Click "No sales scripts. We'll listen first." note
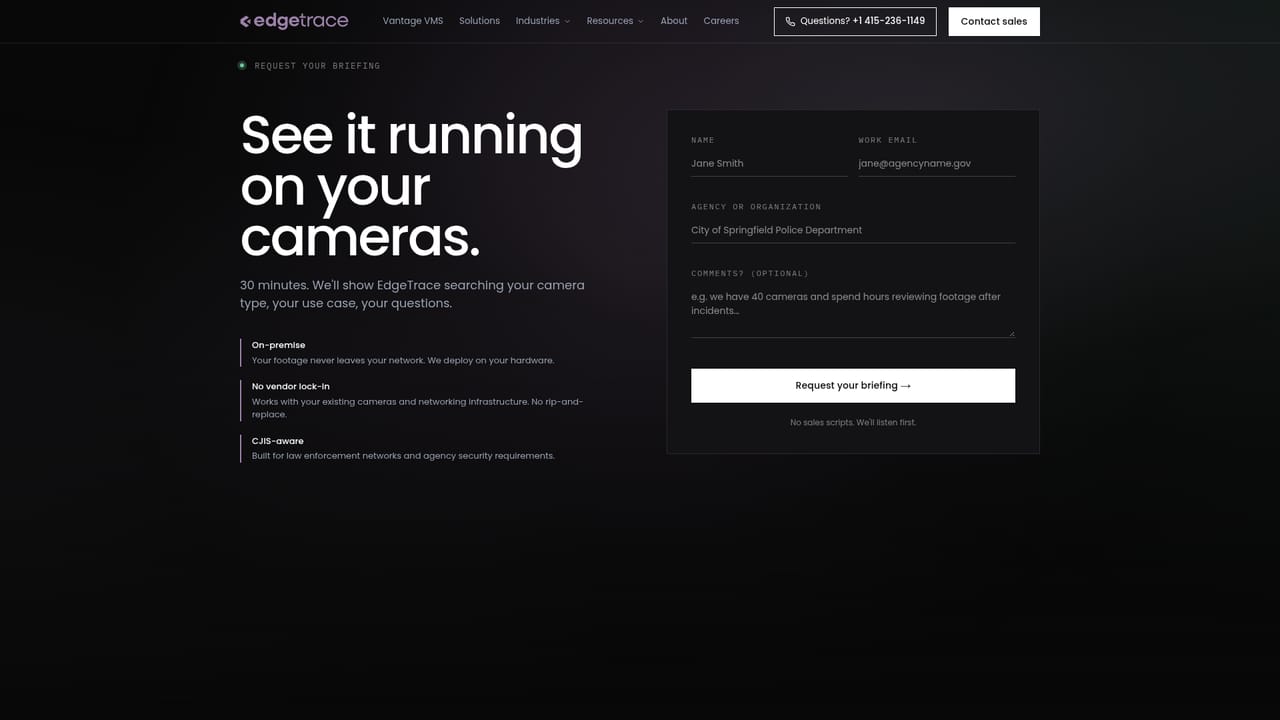Image resolution: width=1280 pixels, height=720 pixels. [x=853, y=423]
